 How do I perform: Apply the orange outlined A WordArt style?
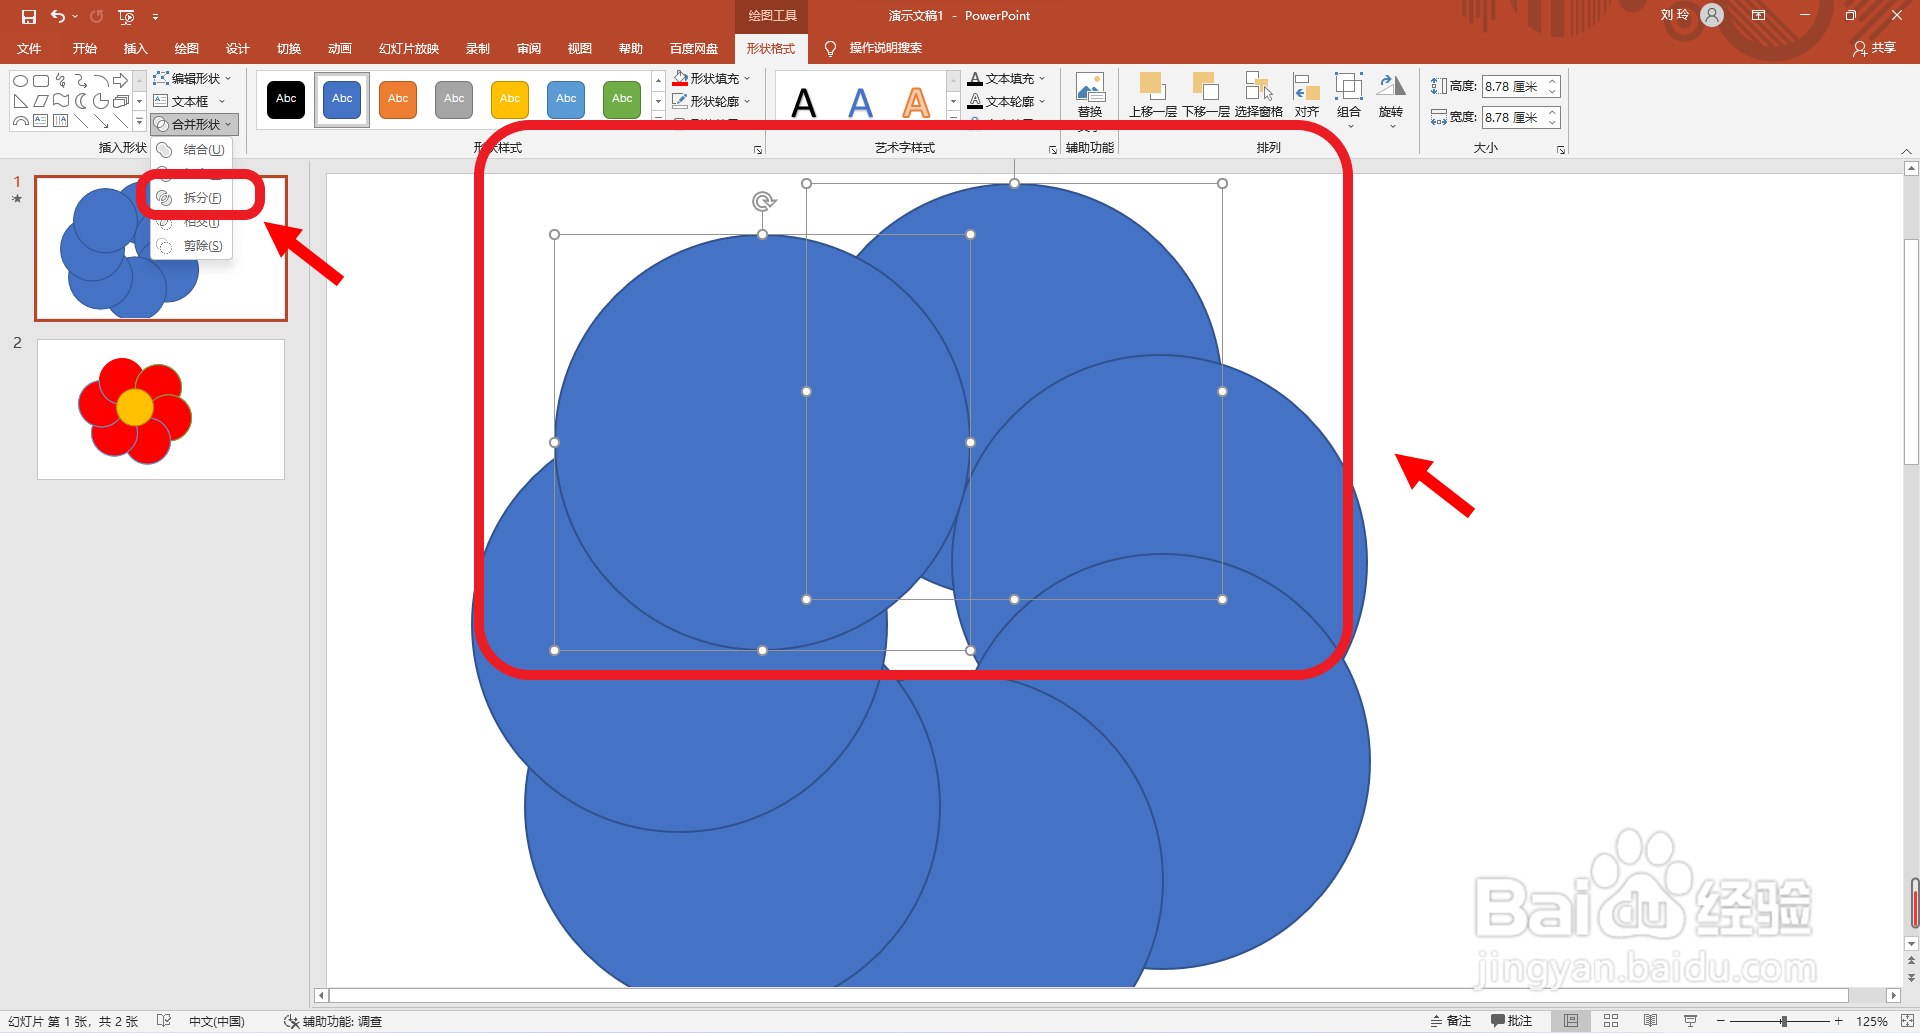tap(916, 101)
